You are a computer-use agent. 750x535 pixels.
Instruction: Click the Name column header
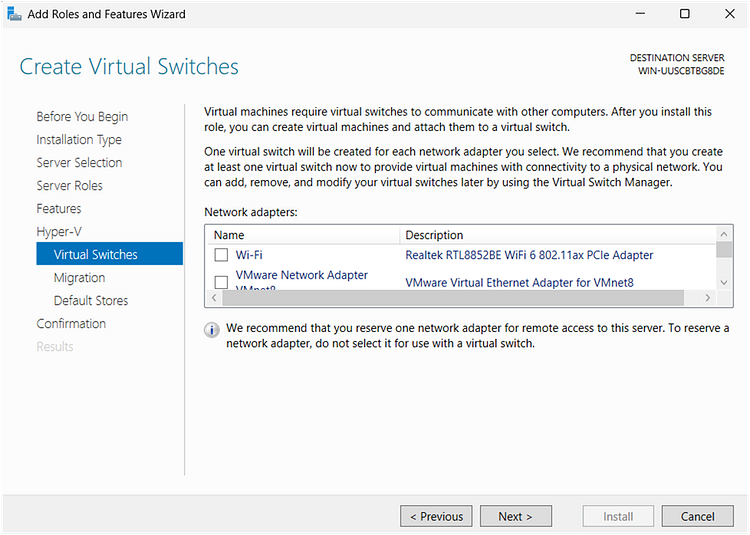click(x=303, y=235)
